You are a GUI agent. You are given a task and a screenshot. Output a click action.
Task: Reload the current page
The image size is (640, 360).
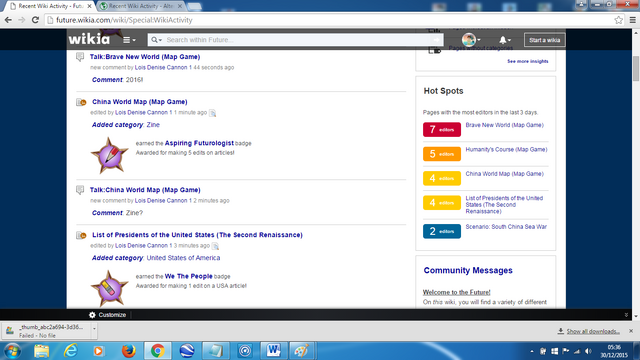(36, 20)
